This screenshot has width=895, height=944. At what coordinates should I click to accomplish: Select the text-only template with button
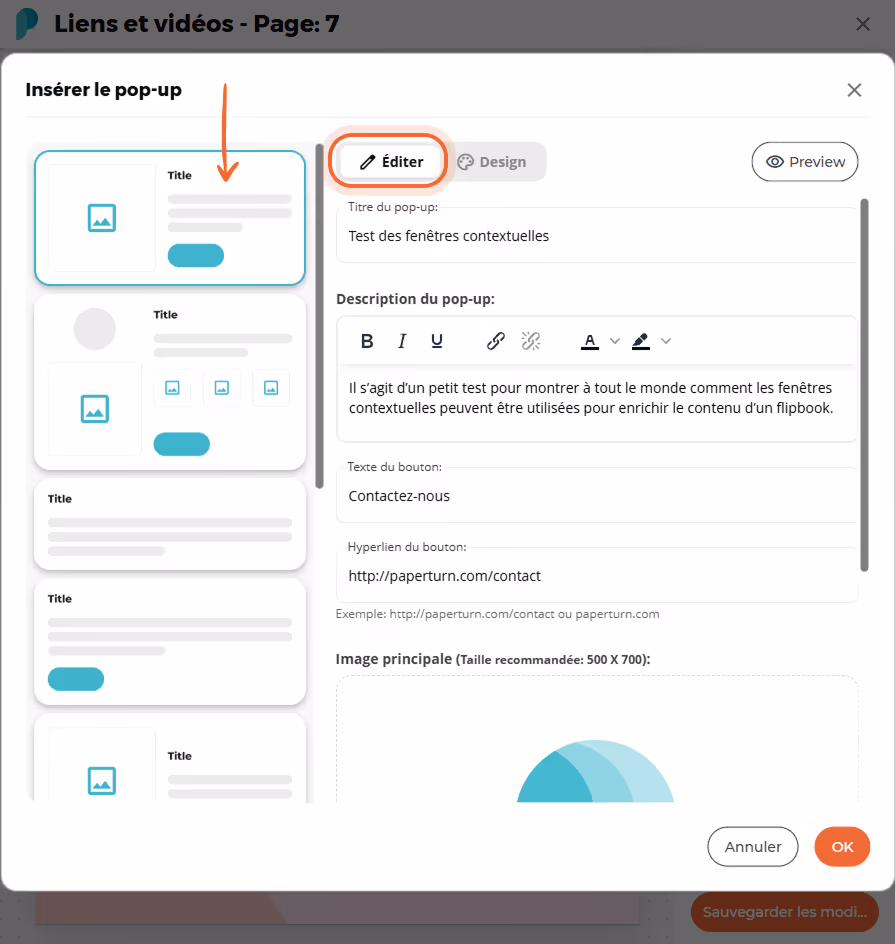(170, 642)
